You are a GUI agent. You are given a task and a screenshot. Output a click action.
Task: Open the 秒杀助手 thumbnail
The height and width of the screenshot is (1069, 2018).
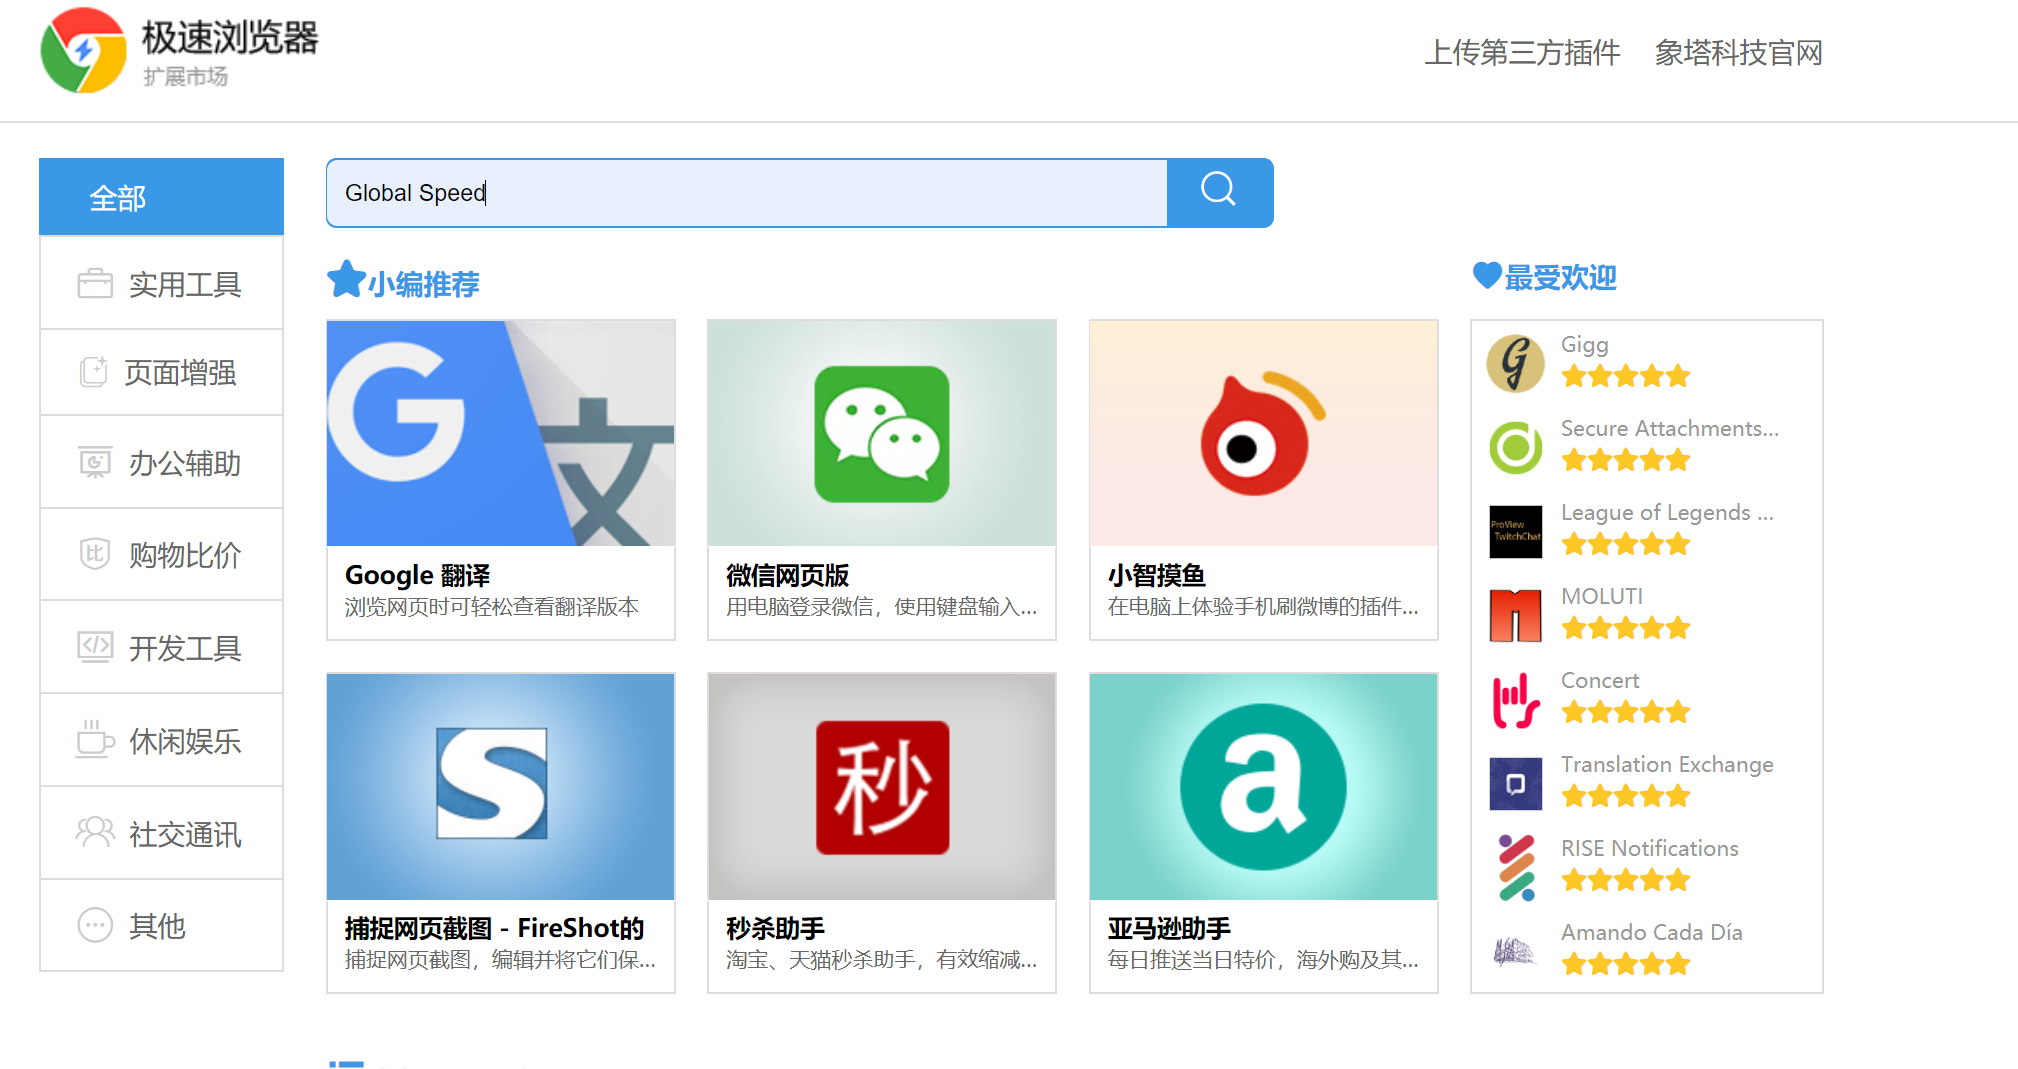[882, 786]
